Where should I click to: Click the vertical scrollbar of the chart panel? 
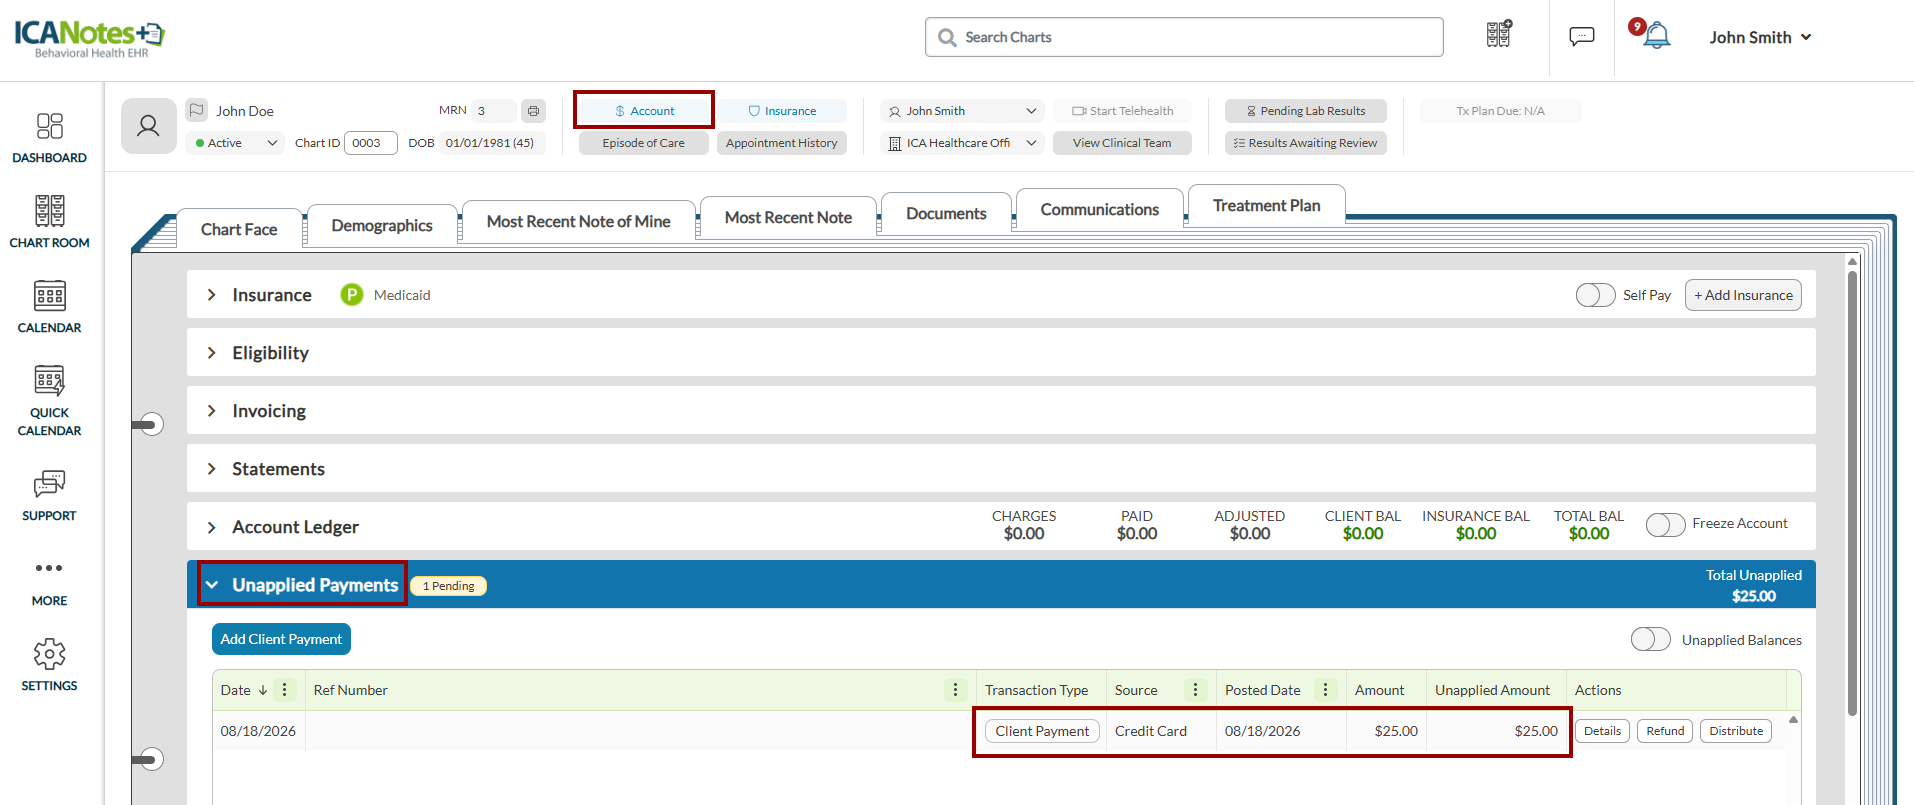coord(1852,490)
